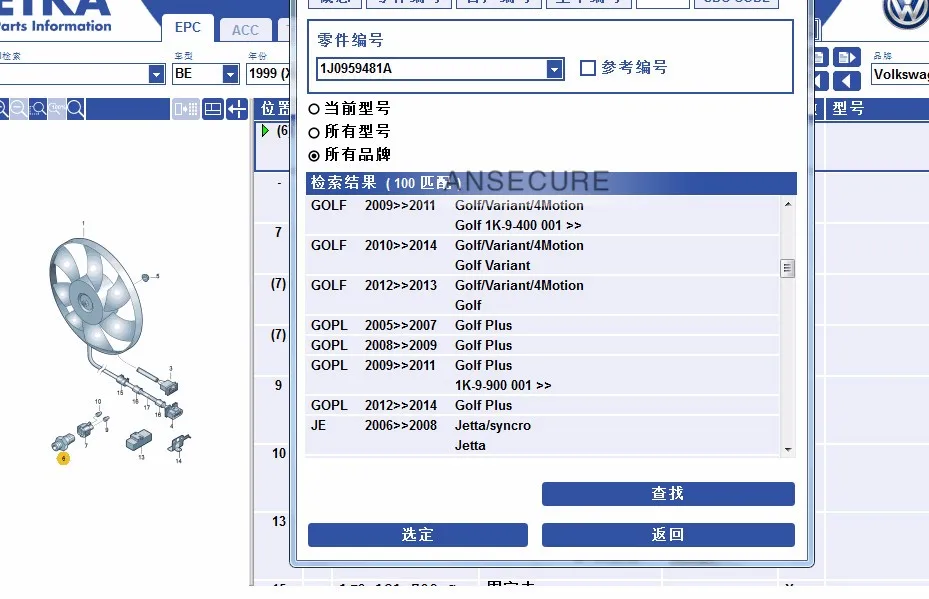Select the zoom-to-region magnifier icon
The image size is (929, 599).
coord(38,109)
